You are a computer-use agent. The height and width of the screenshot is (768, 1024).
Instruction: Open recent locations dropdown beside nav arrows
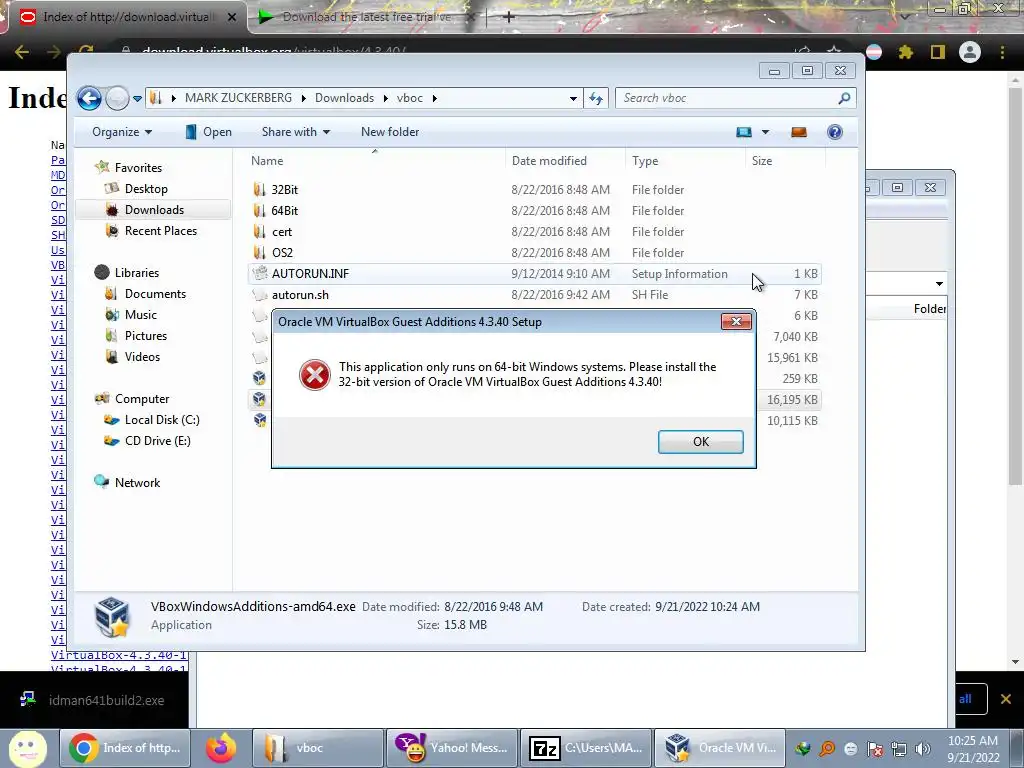[137, 99]
